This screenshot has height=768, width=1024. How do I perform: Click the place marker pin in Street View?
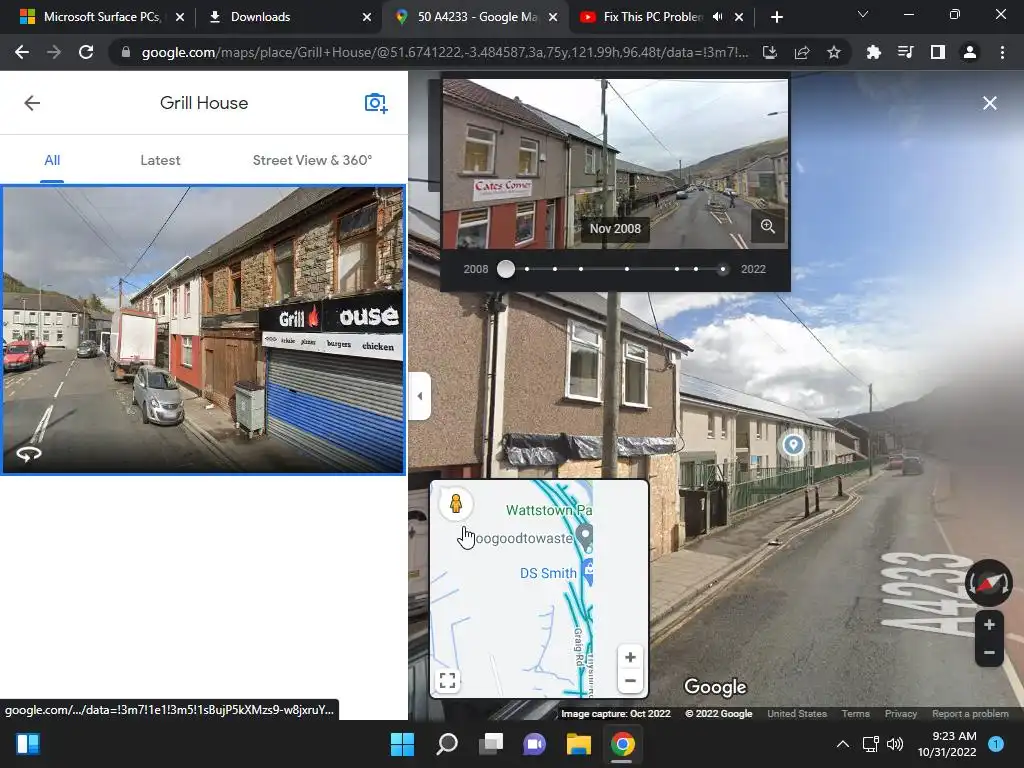(x=793, y=445)
